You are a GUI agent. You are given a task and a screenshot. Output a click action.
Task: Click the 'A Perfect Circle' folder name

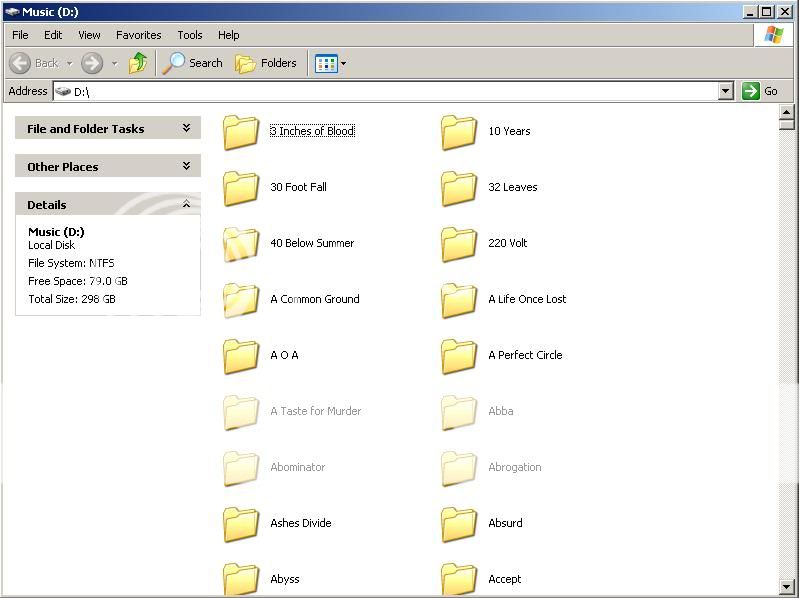pos(525,355)
